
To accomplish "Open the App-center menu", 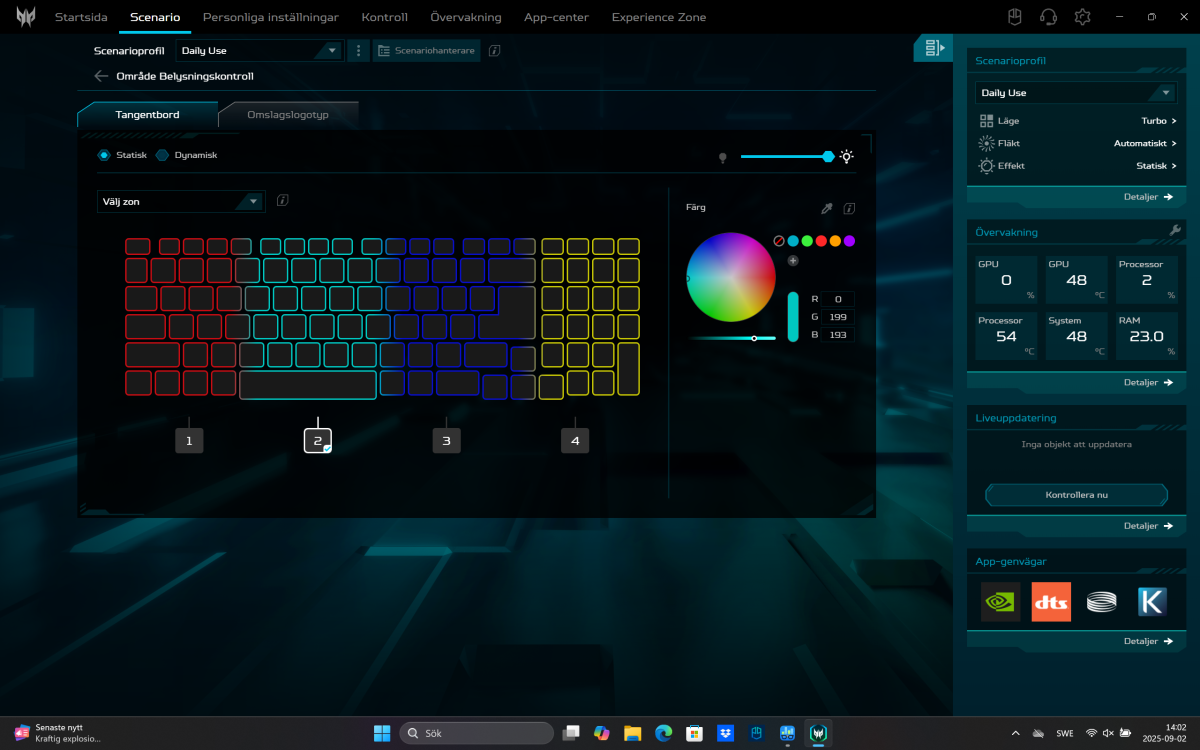I will pos(556,17).
